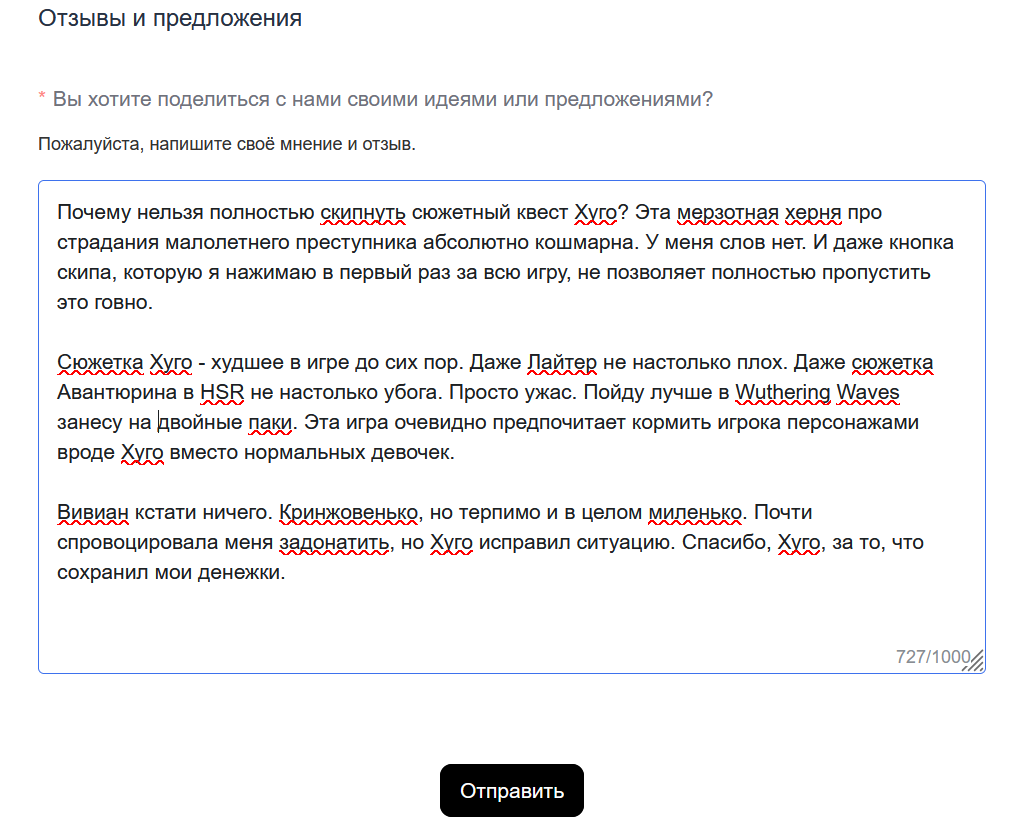Click the 727/1000 character counter

click(933, 657)
